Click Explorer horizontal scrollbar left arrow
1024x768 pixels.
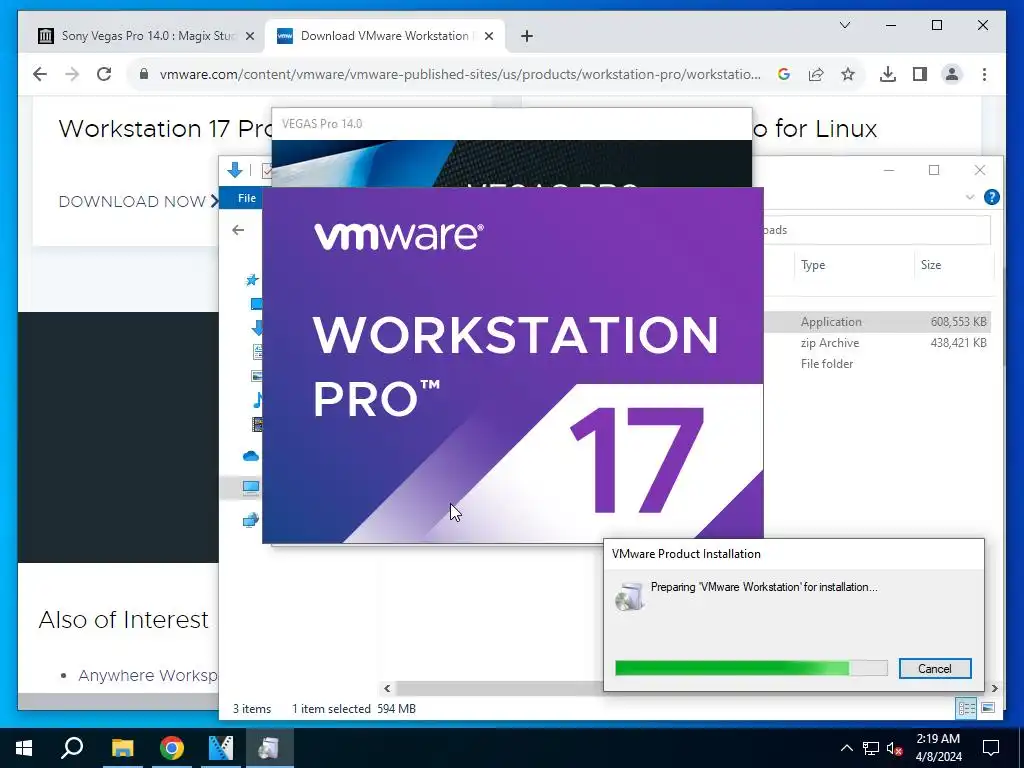coord(387,688)
